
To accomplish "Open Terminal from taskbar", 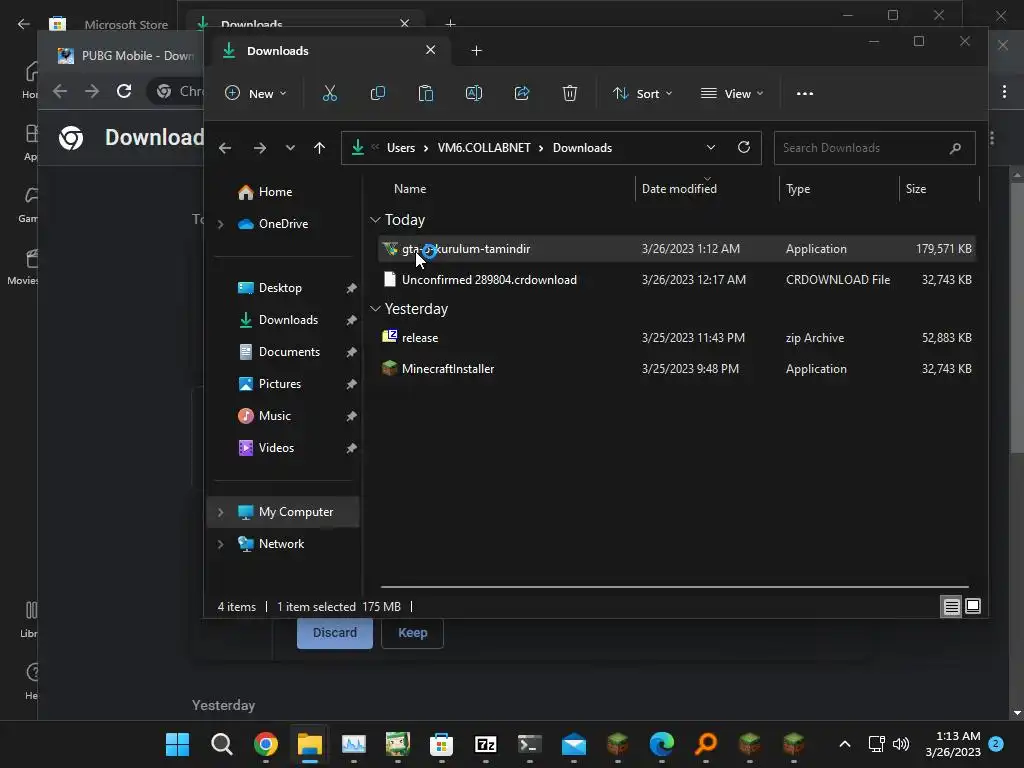I will click(530, 744).
